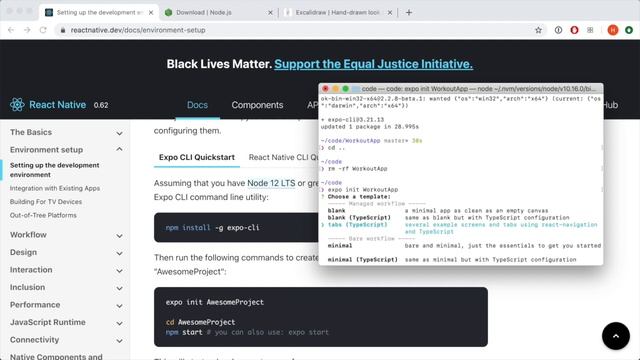Open the Components navigation item
Screen dimensions: 640x360
click(x=257, y=105)
